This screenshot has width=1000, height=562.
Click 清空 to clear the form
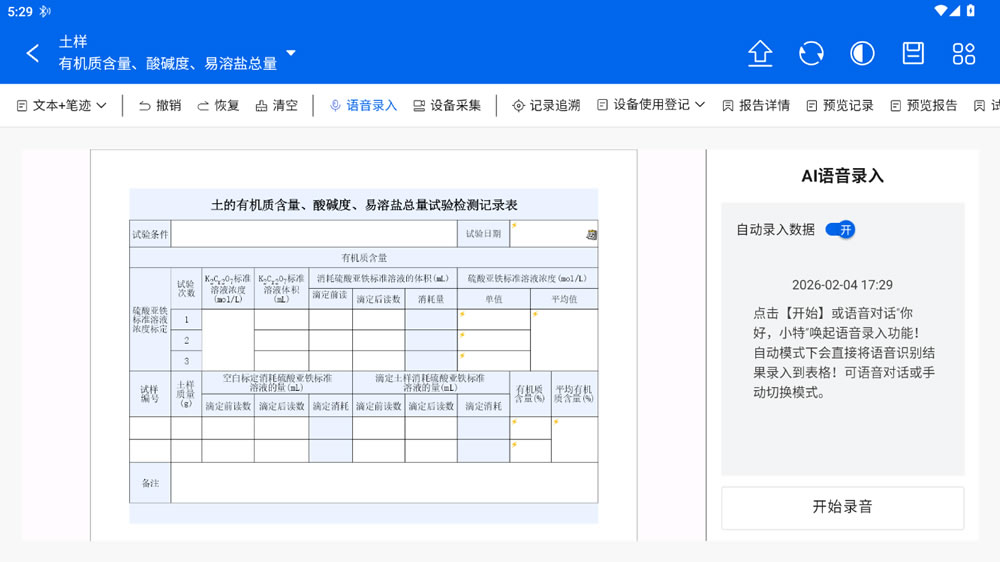click(277, 105)
